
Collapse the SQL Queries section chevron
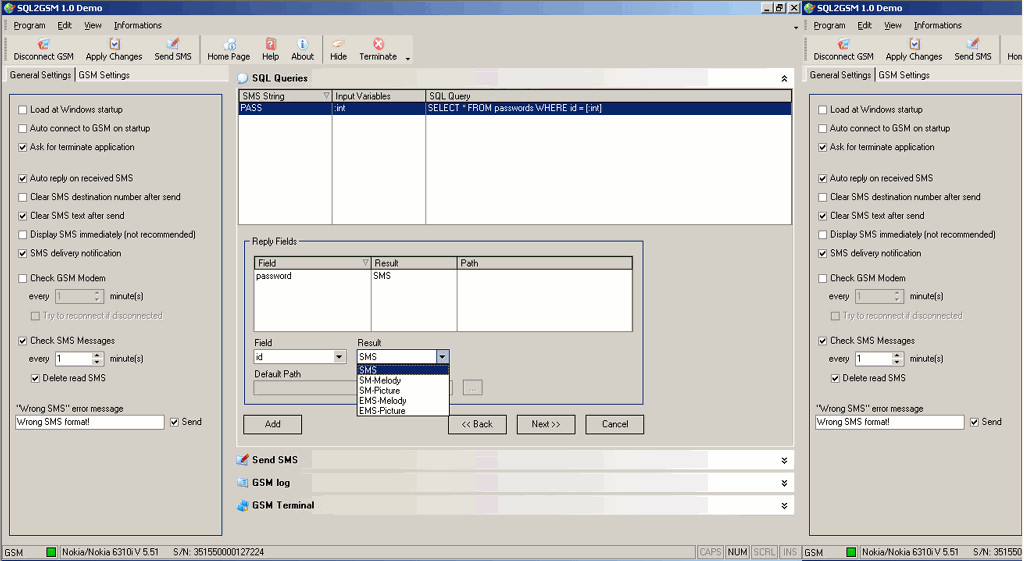click(x=784, y=78)
